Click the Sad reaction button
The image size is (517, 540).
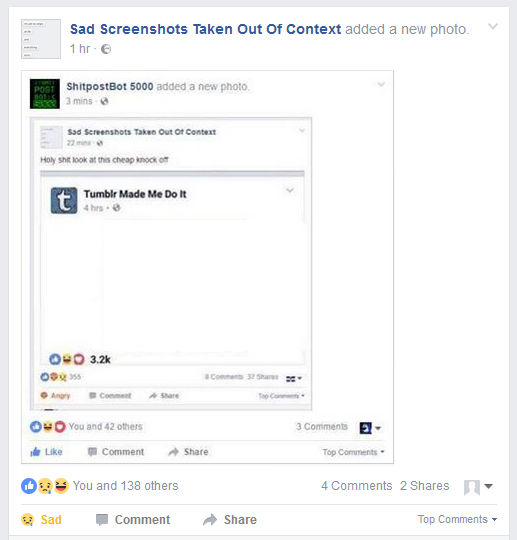[x=41, y=519]
